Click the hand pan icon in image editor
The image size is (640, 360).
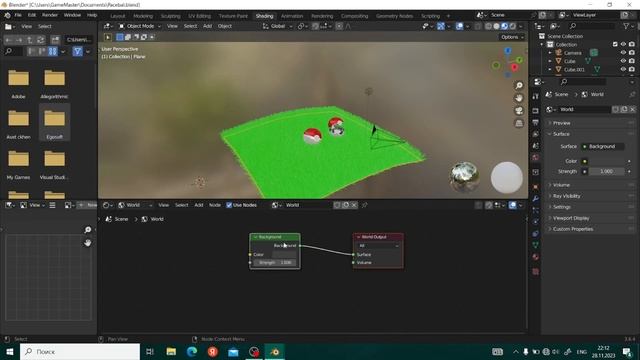[88, 243]
